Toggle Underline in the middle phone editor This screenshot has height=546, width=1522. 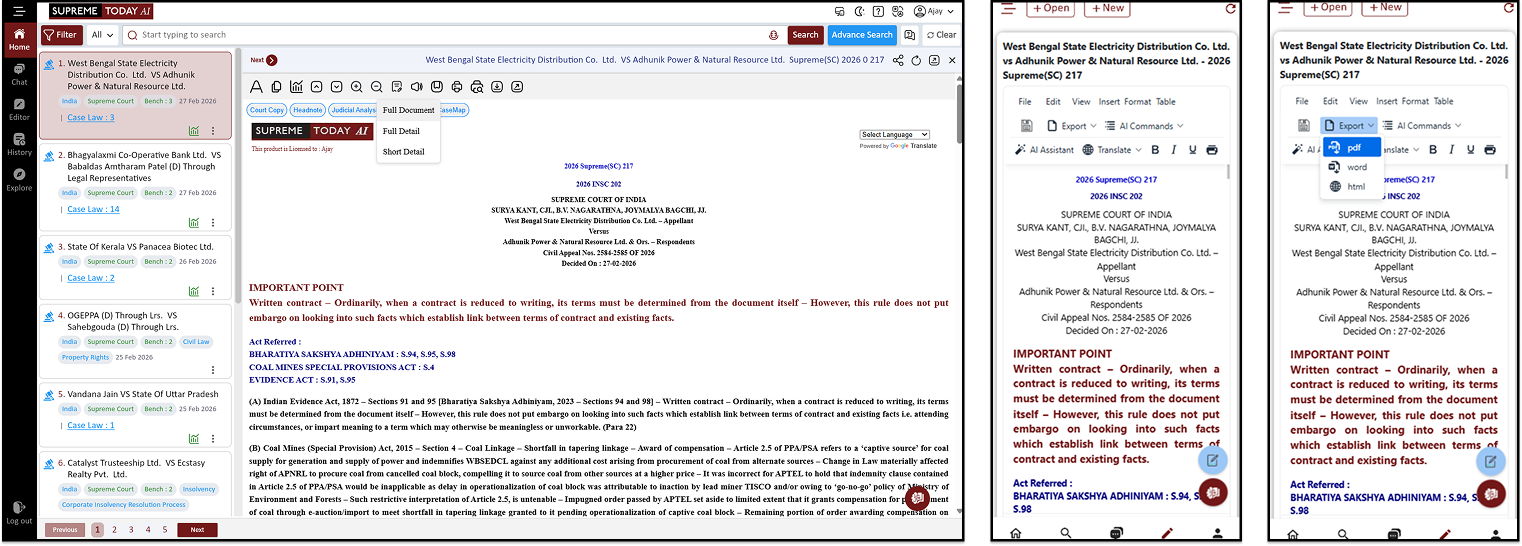click(1192, 150)
